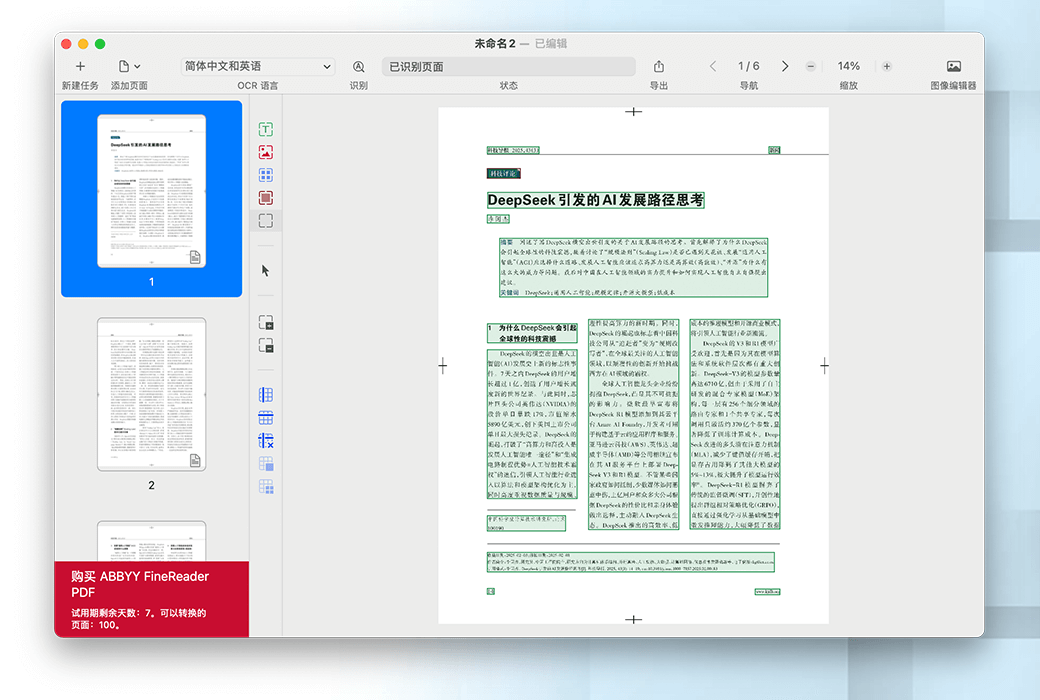
Task: Add a vertical separator to table
Action: (266, 395)
